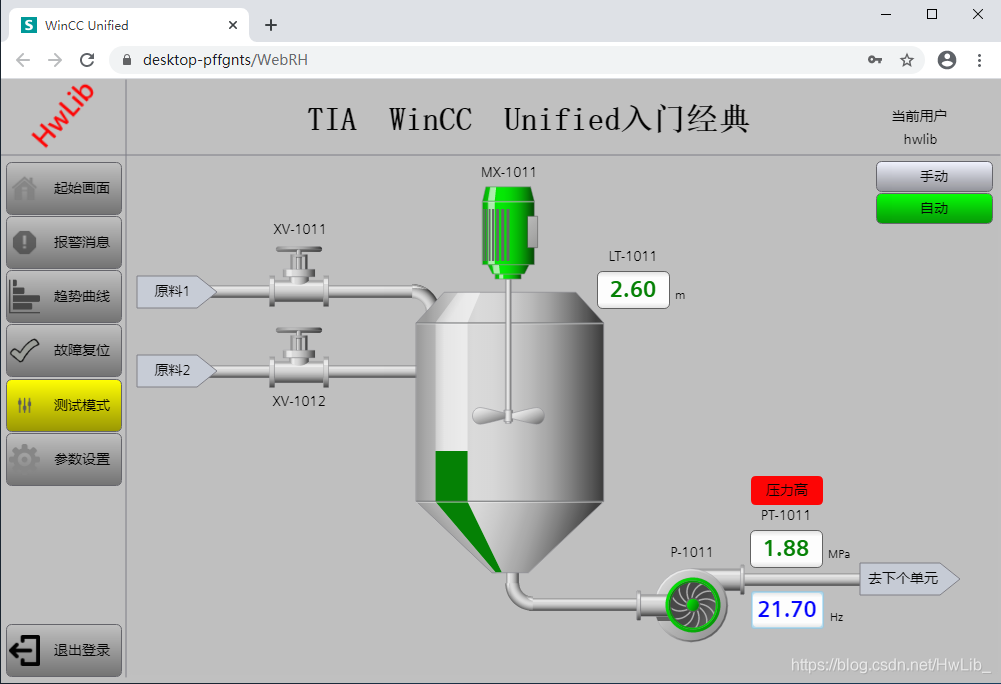Click the current user name hwlib
The width and height of the screenshot is (1001, 684).
[920, 139]
